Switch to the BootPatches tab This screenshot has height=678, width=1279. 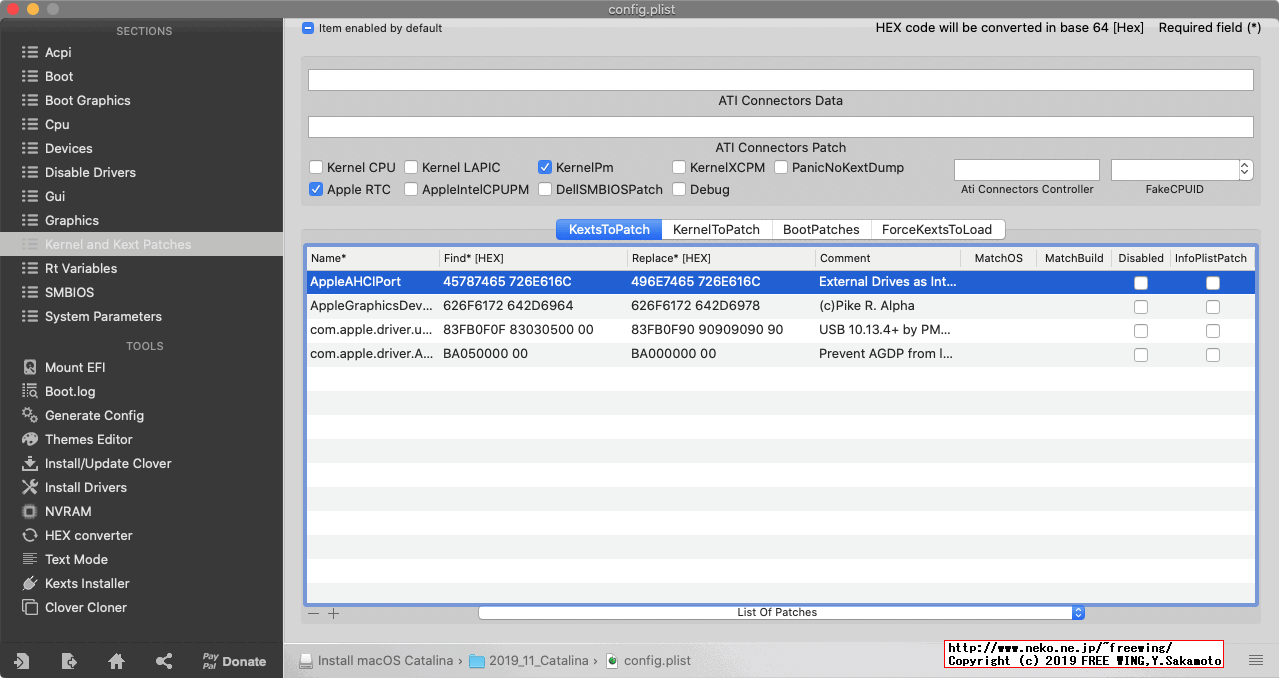[x=820, y=229]
